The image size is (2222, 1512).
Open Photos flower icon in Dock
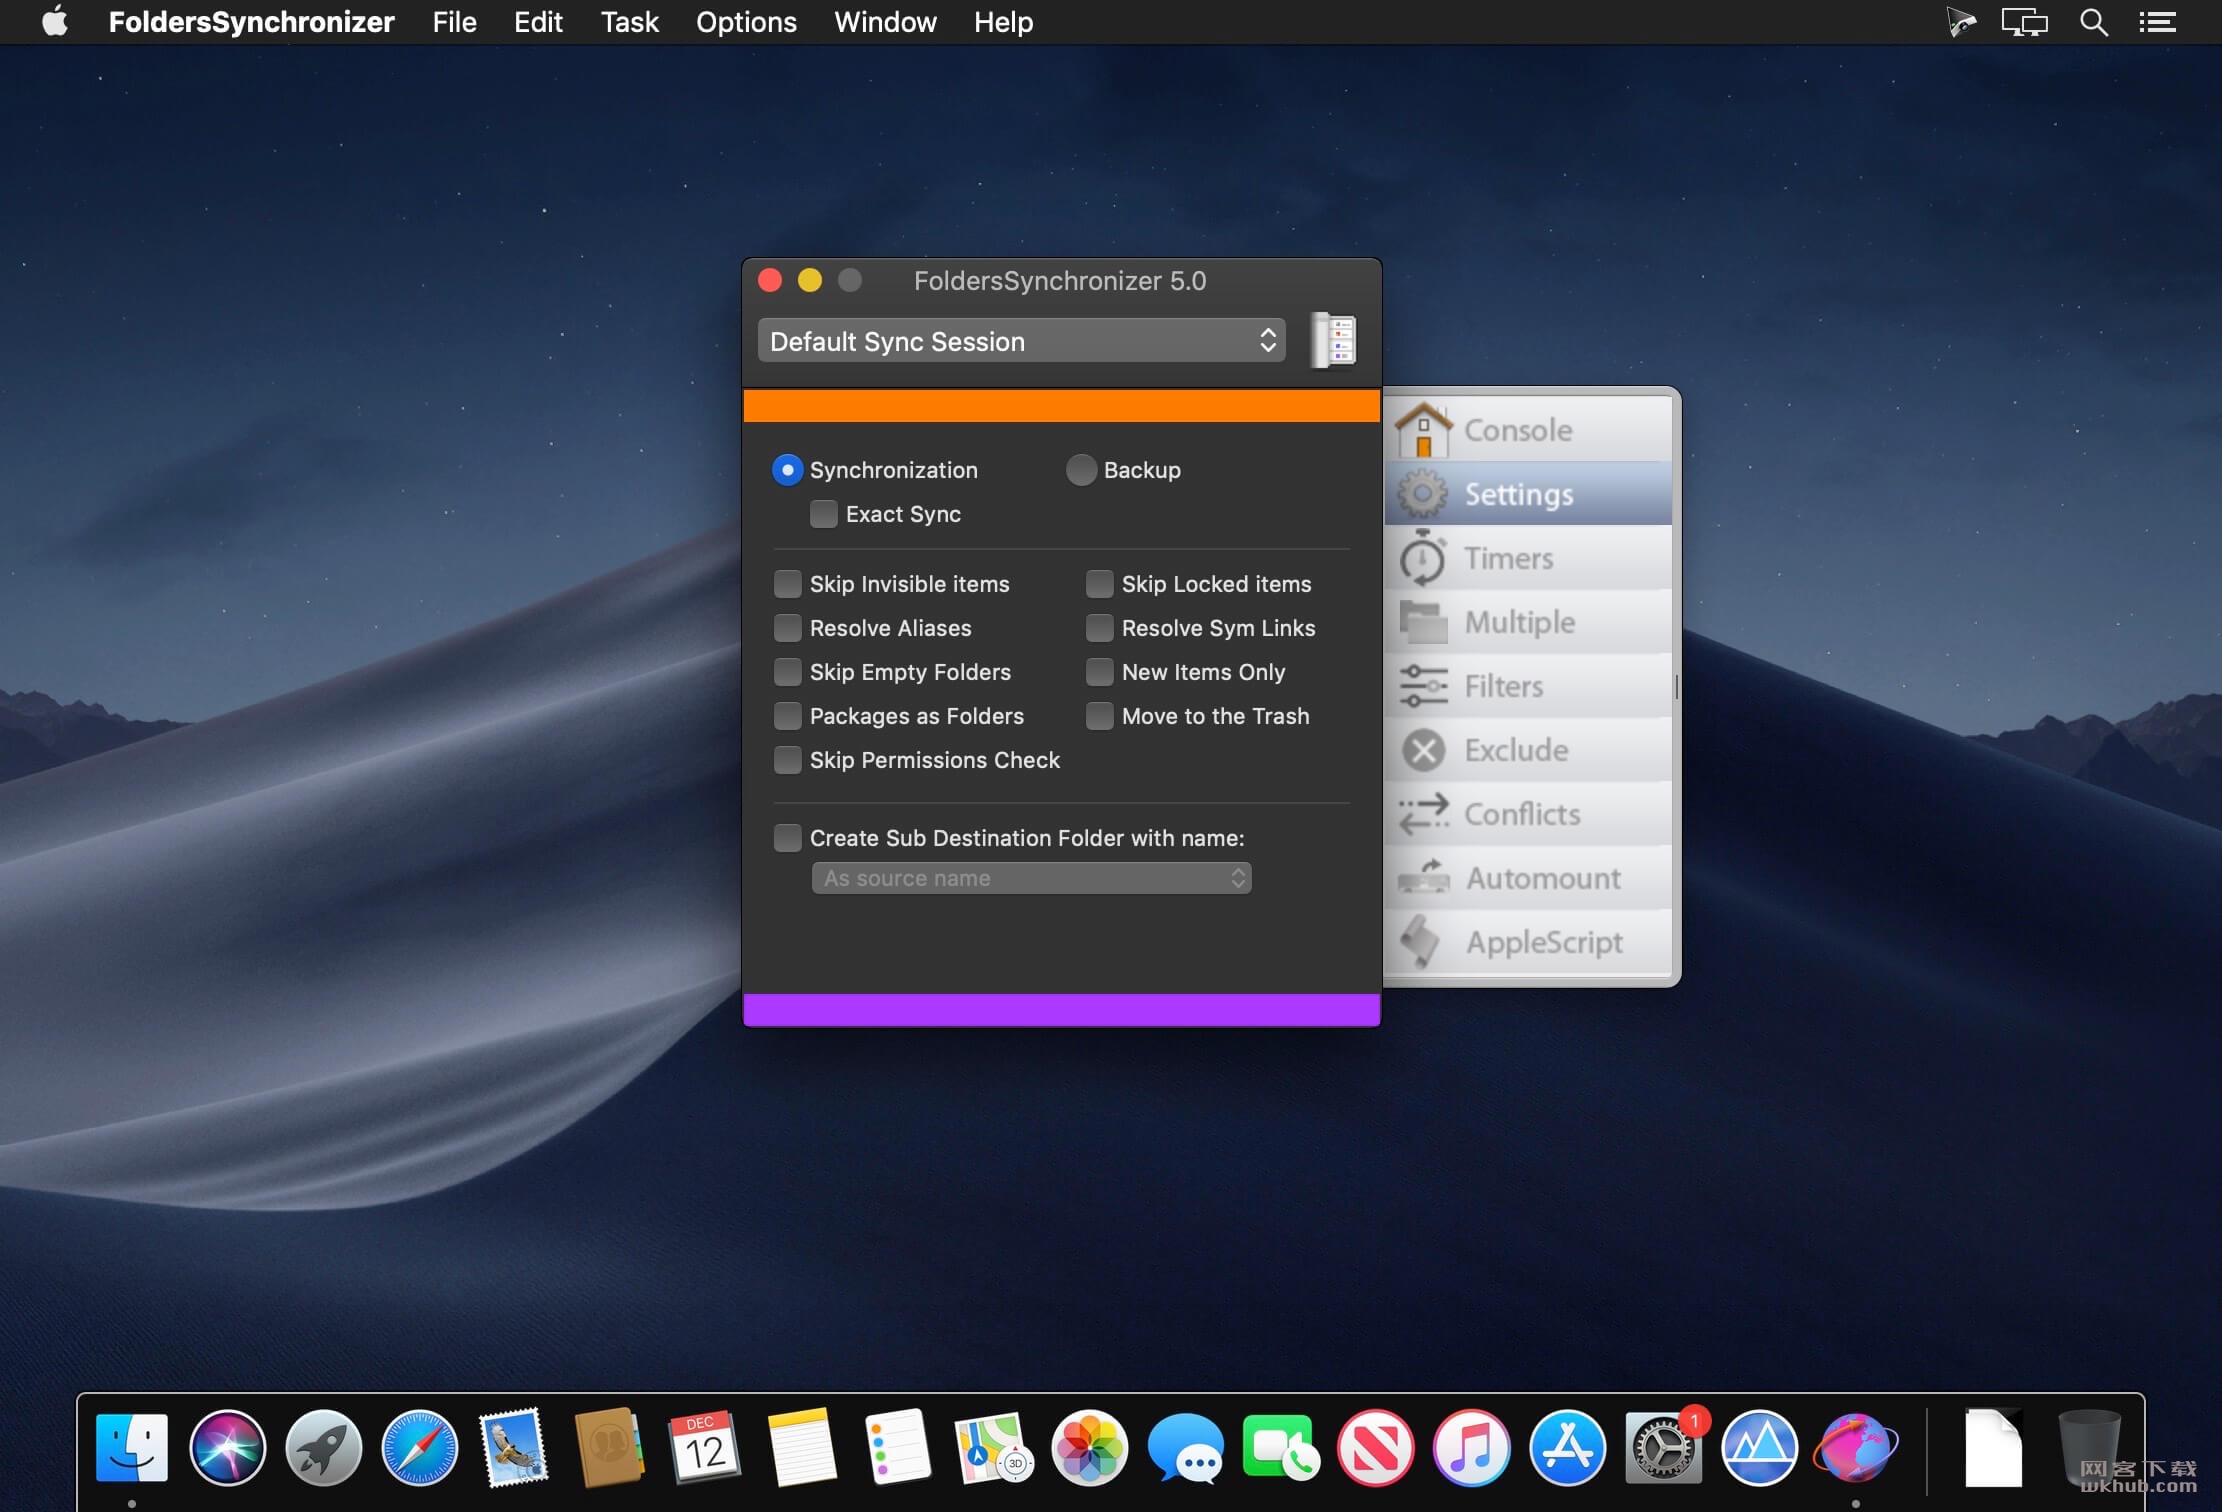[x=1090, y=1447]
